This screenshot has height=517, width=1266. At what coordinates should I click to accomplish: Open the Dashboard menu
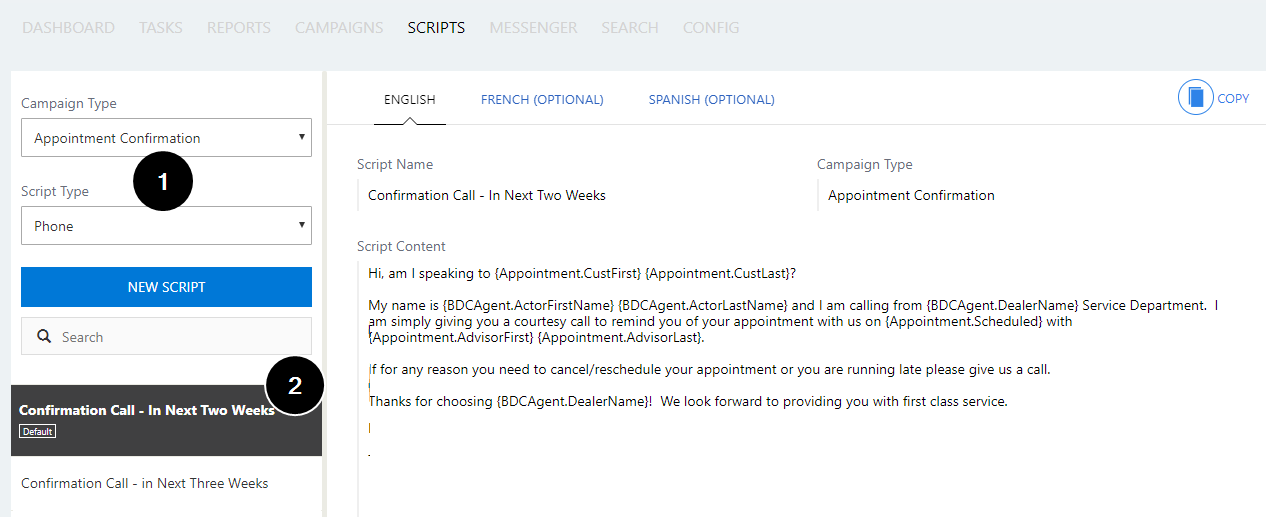coord(68,28)
